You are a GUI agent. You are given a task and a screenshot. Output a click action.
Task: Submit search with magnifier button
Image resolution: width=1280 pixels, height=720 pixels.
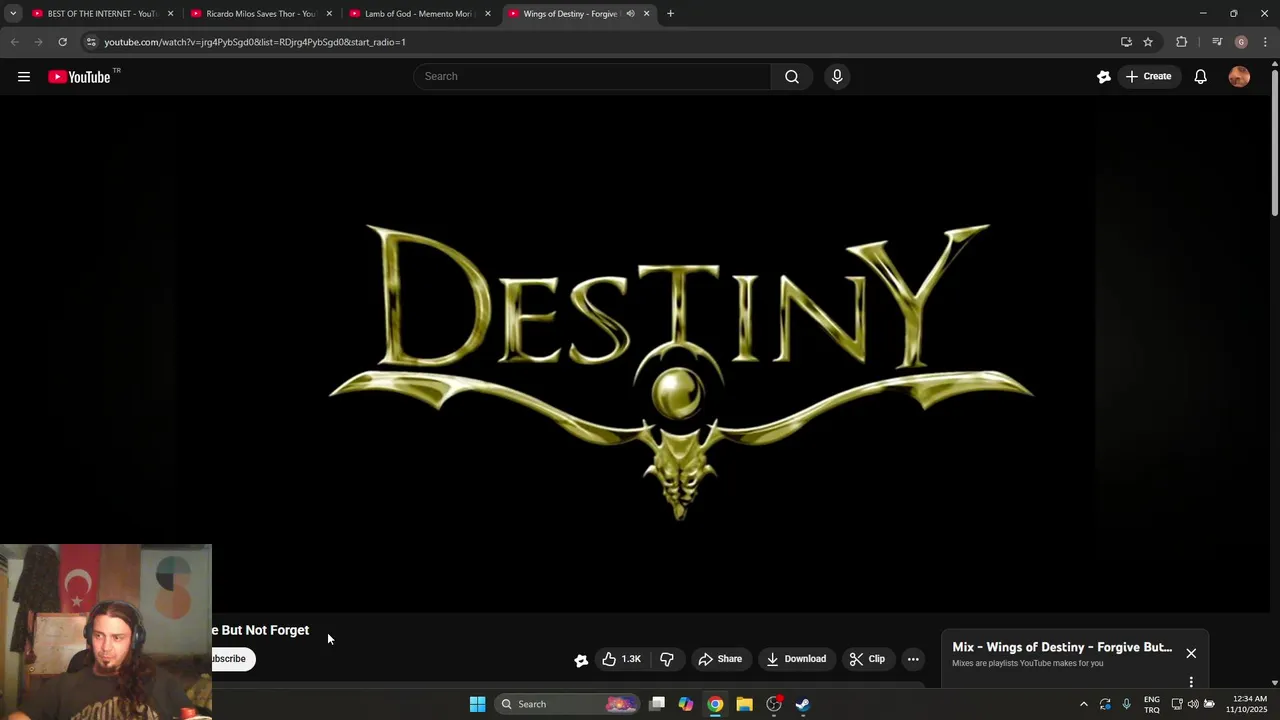(x=791, y=77)
